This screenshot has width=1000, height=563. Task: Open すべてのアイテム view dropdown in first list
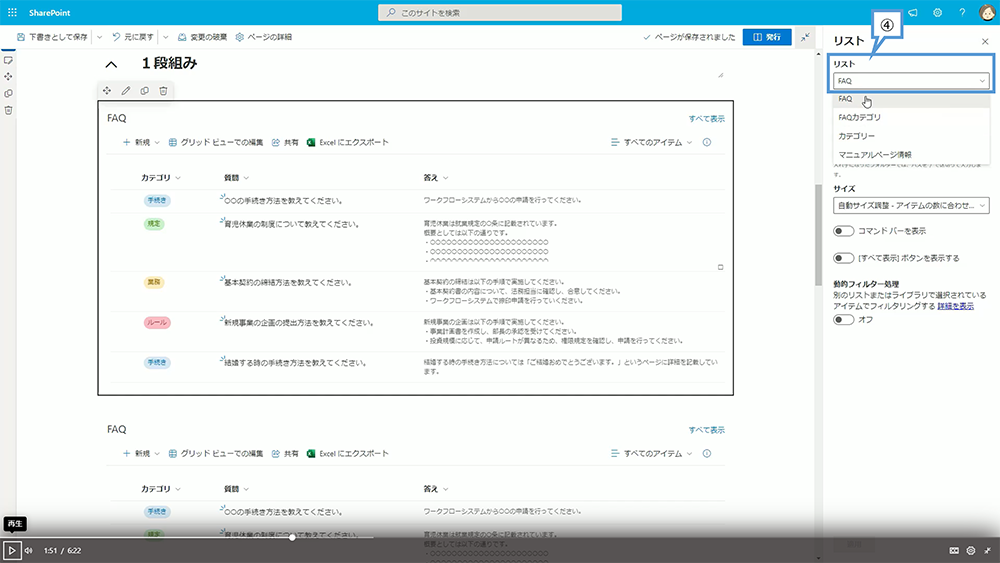(x=651, y=142)
